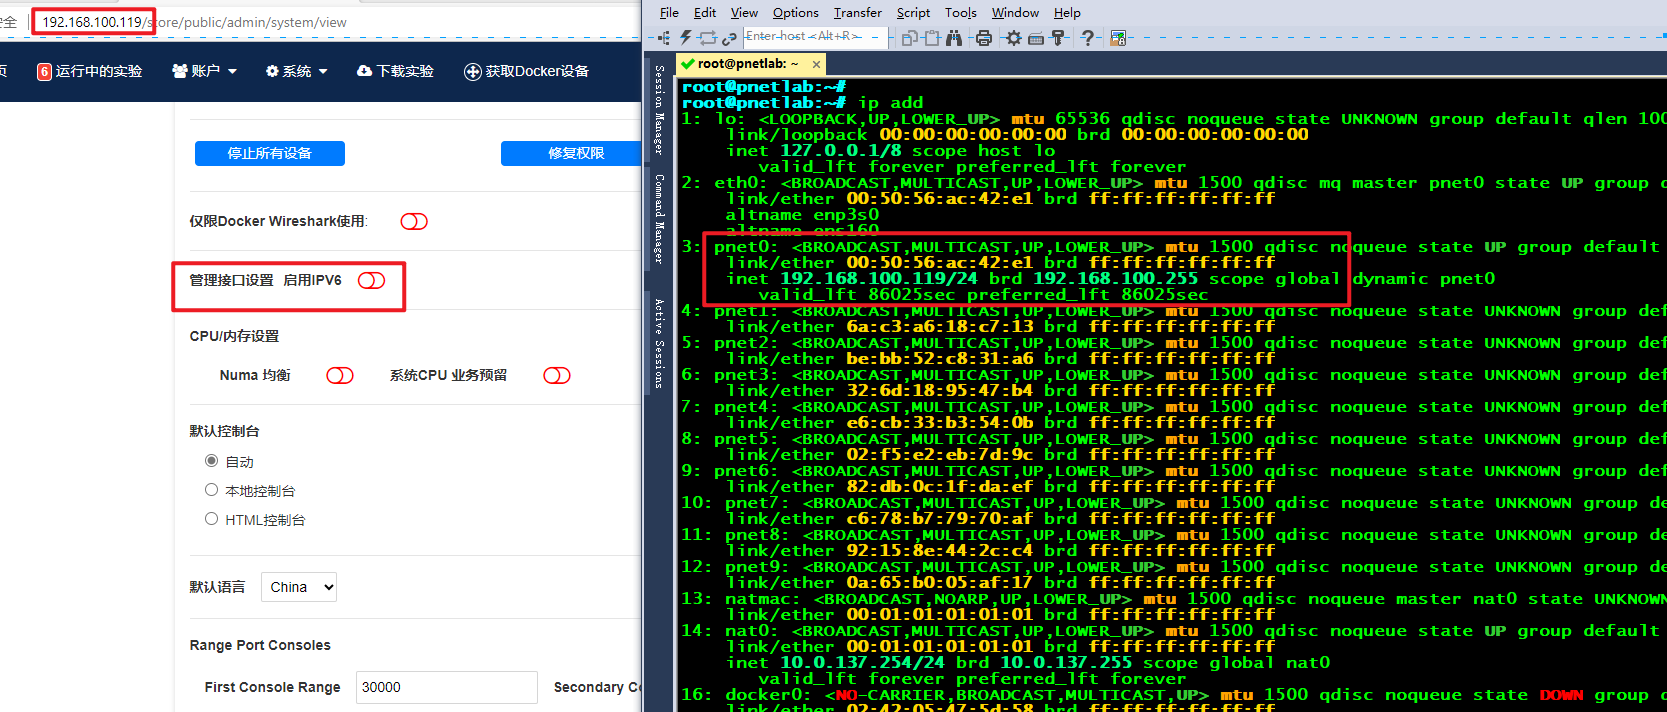Click the 修复权限 button
1667x712 pixels.
[575, 153]
